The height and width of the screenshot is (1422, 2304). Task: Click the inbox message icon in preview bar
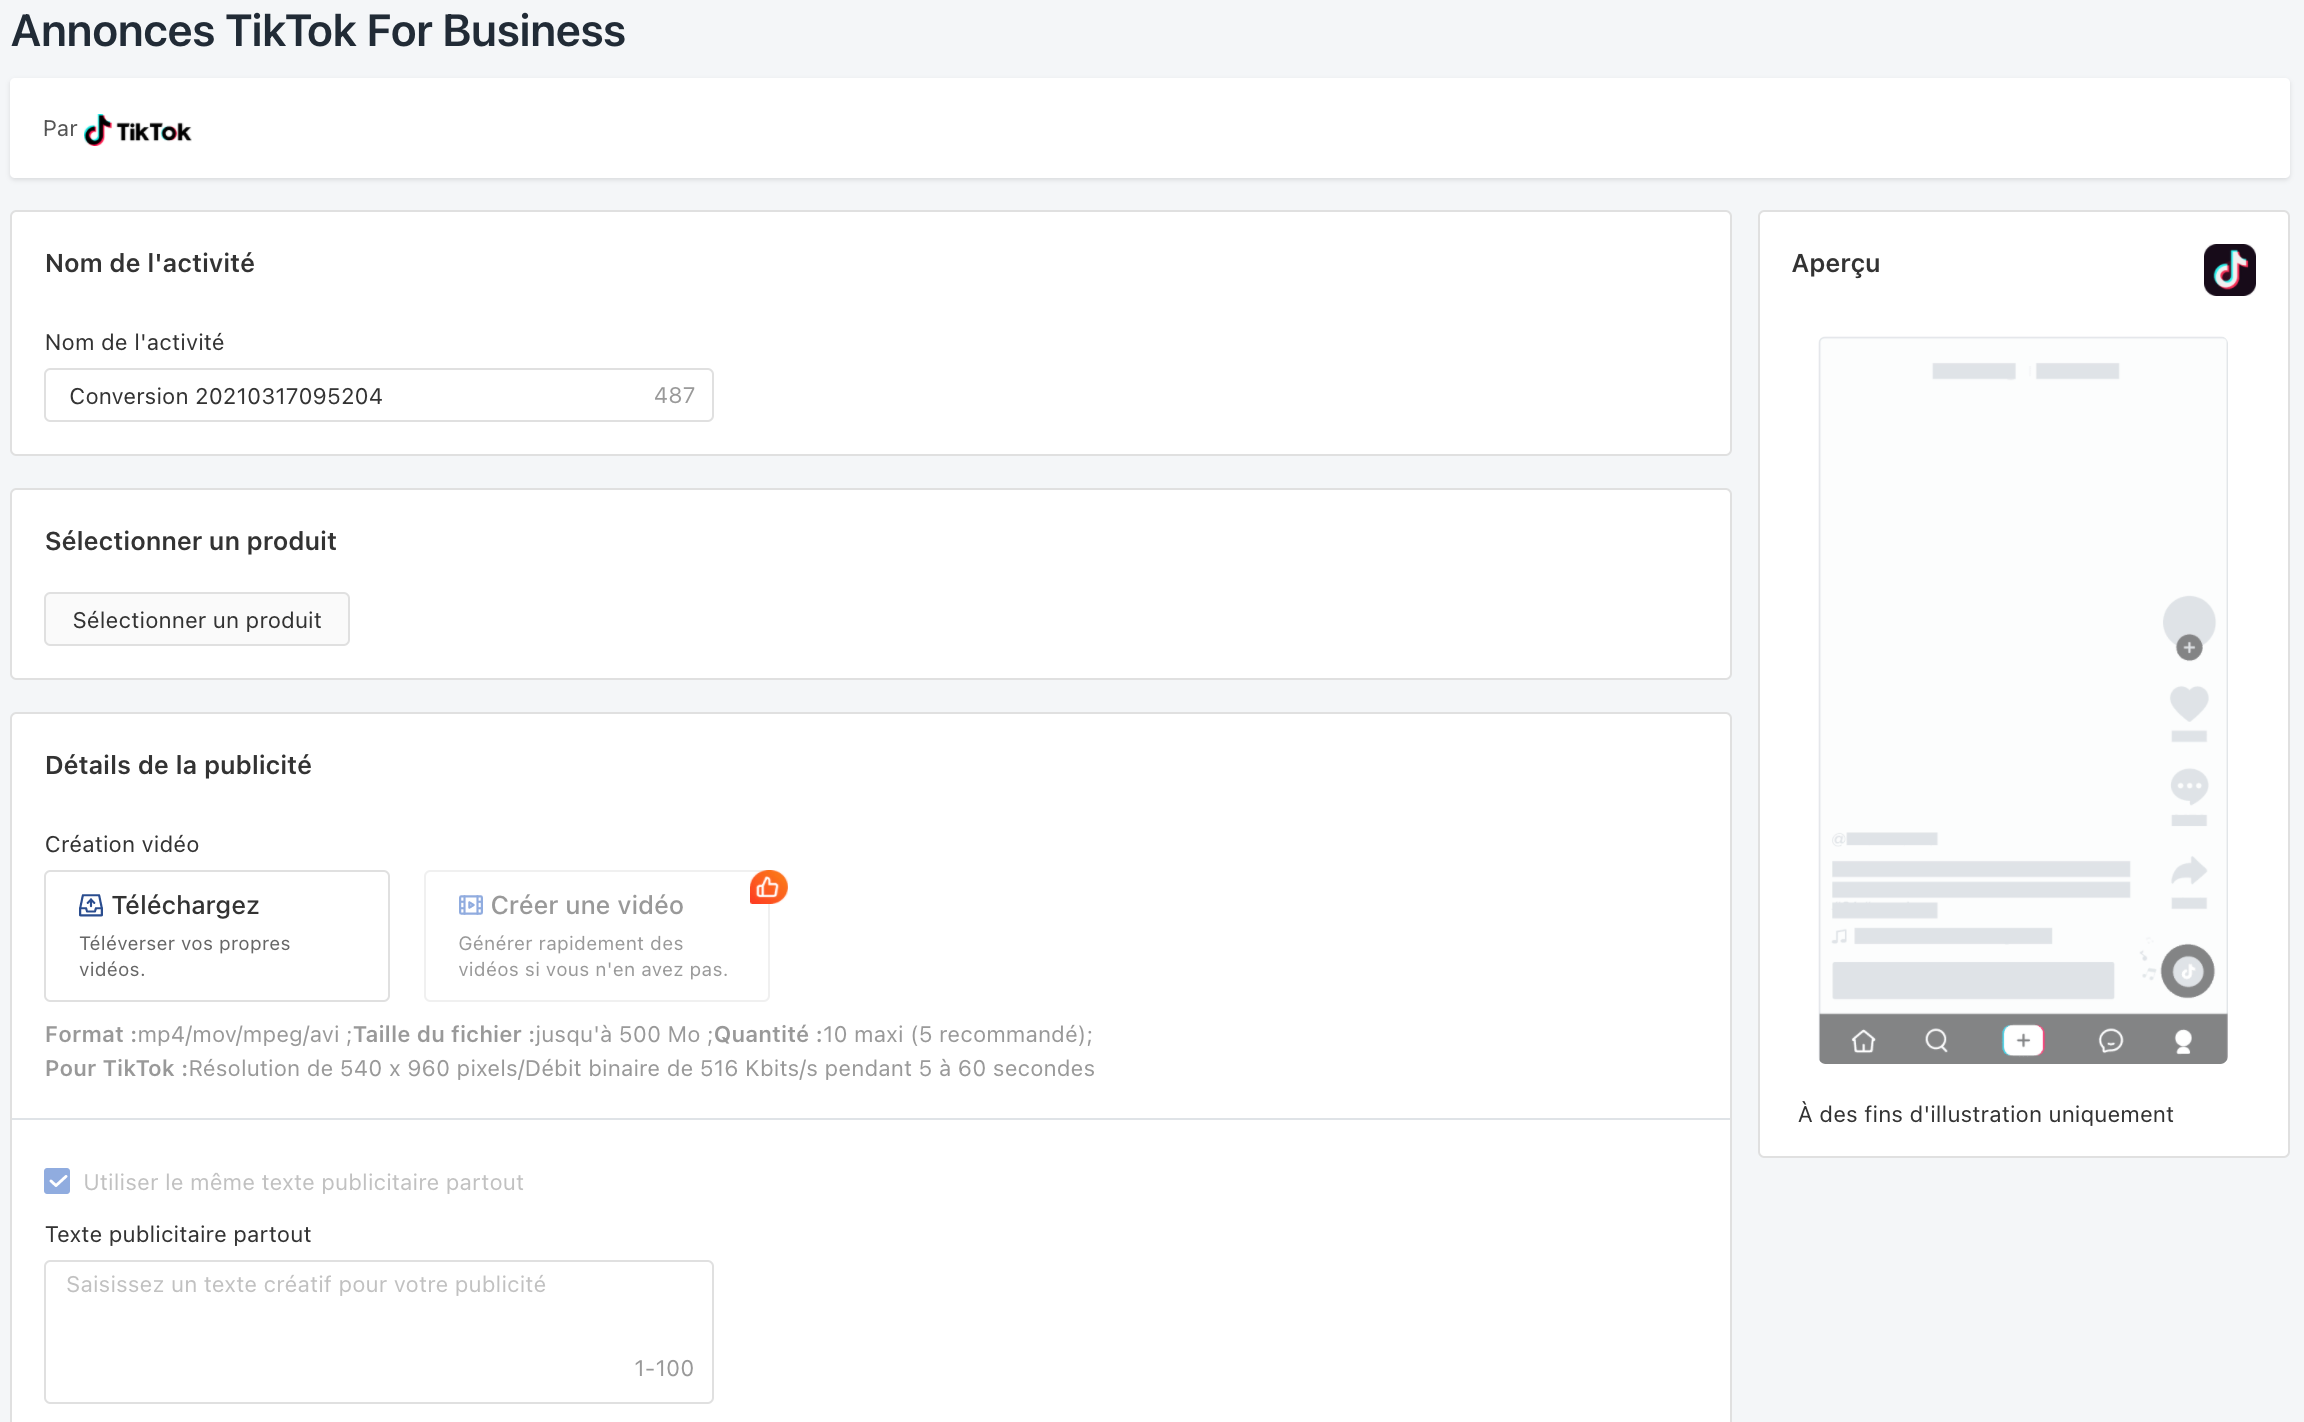coord(2110,1041)
